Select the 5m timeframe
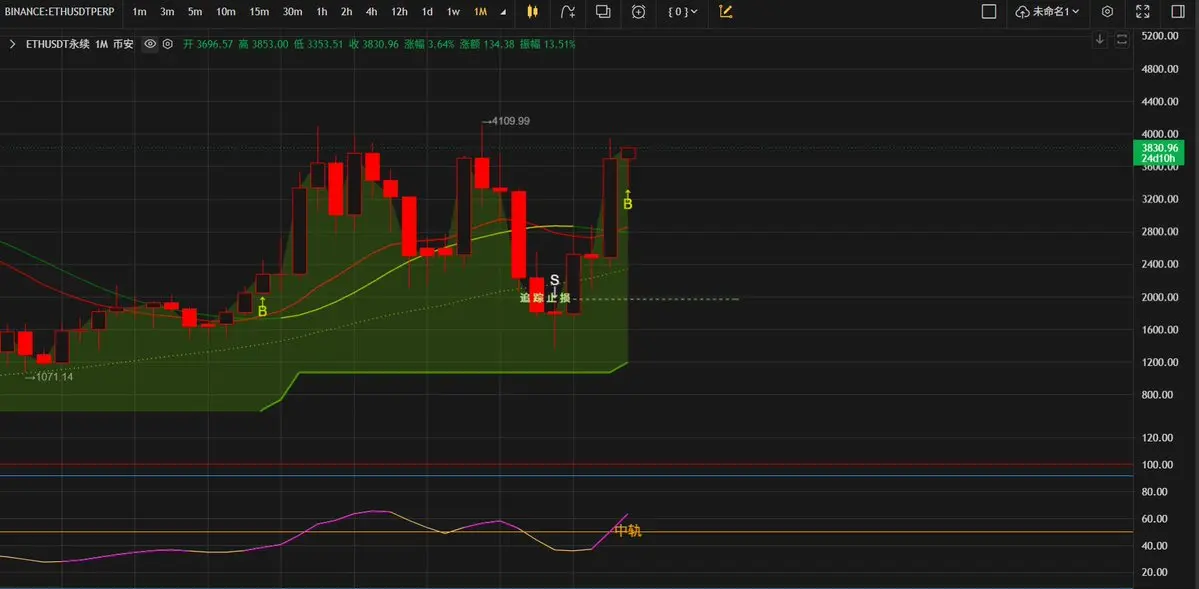 (x=195, y=11)
